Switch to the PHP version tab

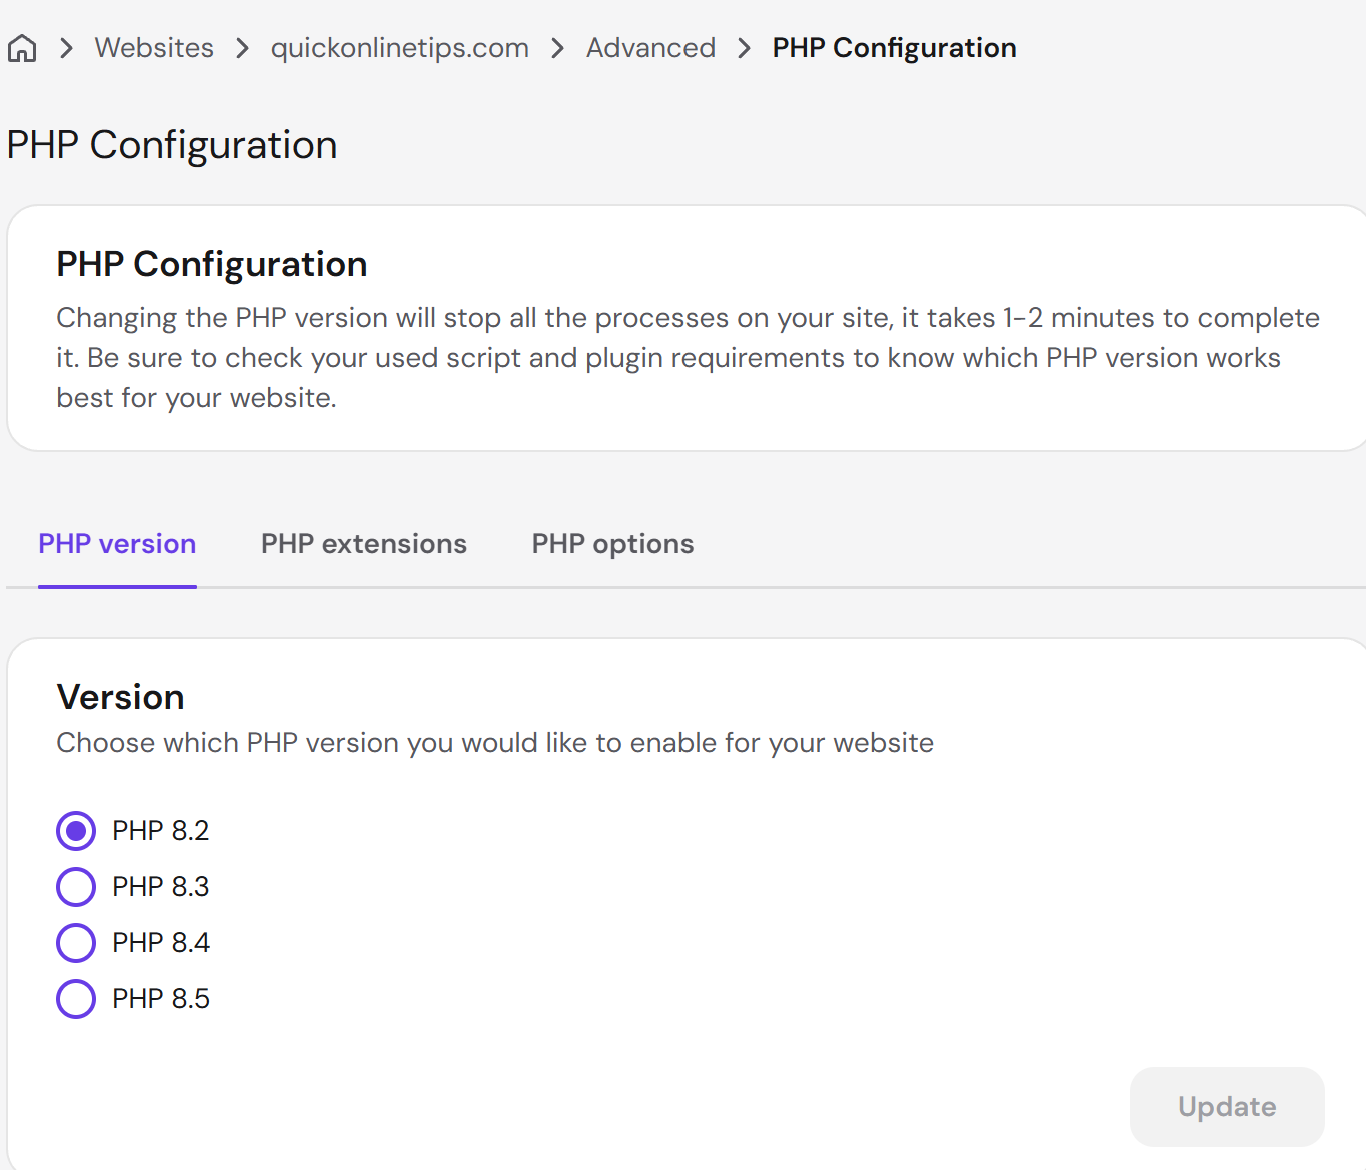coord(117,544)
